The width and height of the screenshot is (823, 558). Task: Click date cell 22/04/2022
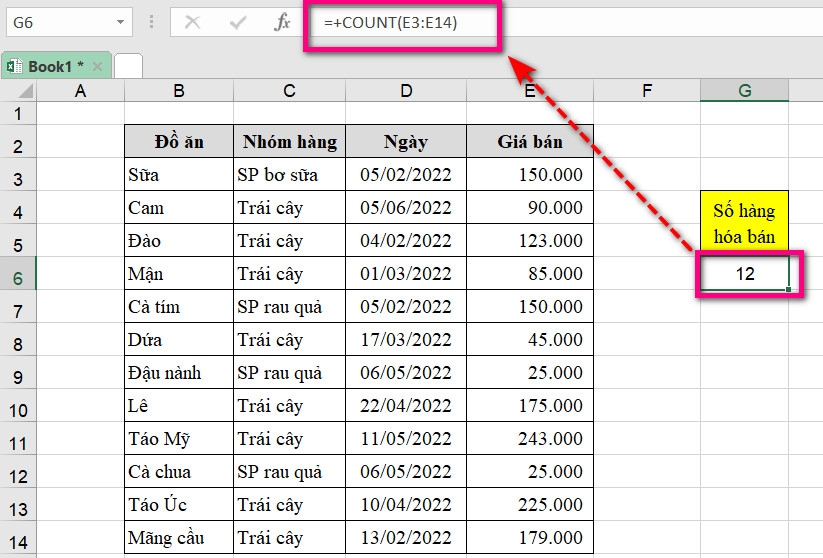pos(406,405)
